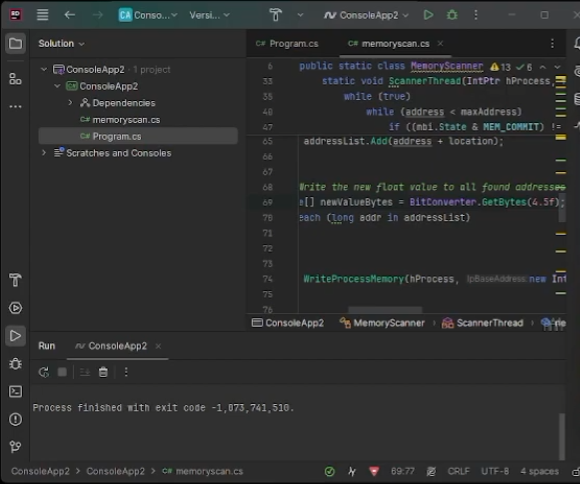Open more options in Run toolbar
The width and height of the screenshot is (580, 484).
(126, 372)
